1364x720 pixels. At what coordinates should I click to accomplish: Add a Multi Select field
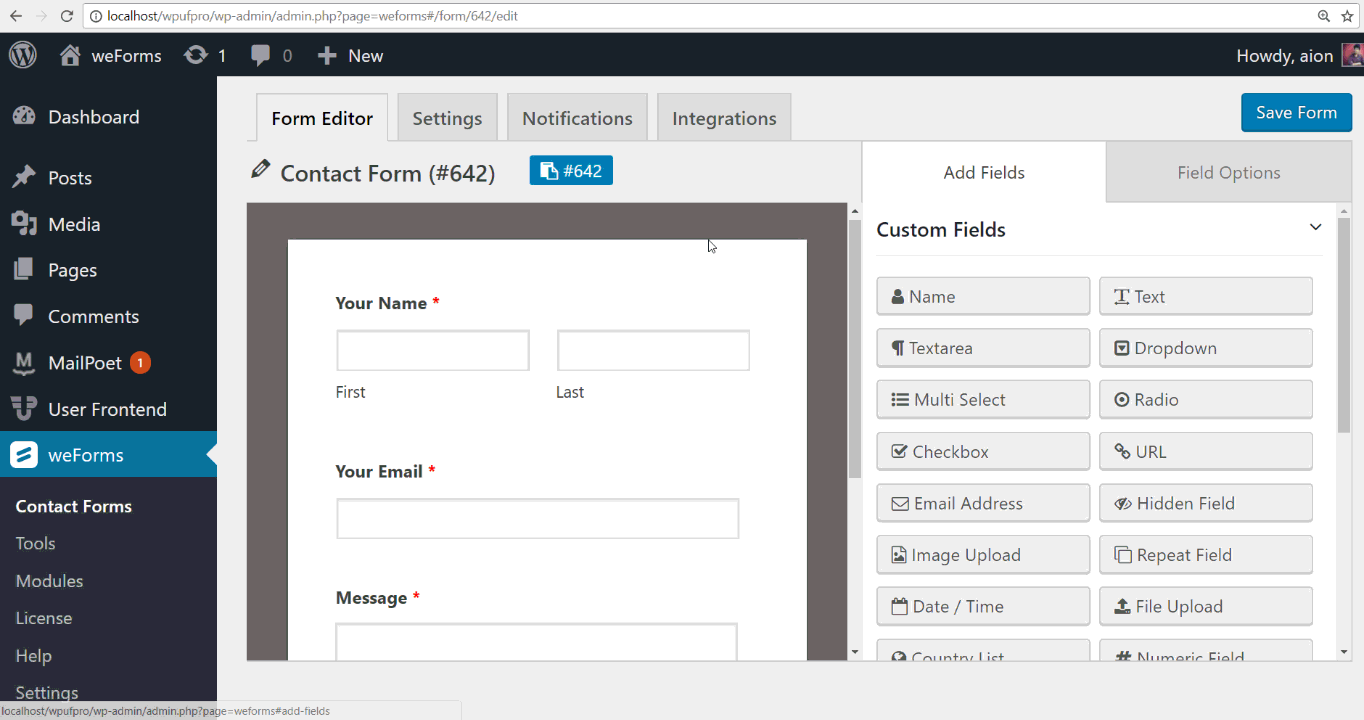point(983,399)
